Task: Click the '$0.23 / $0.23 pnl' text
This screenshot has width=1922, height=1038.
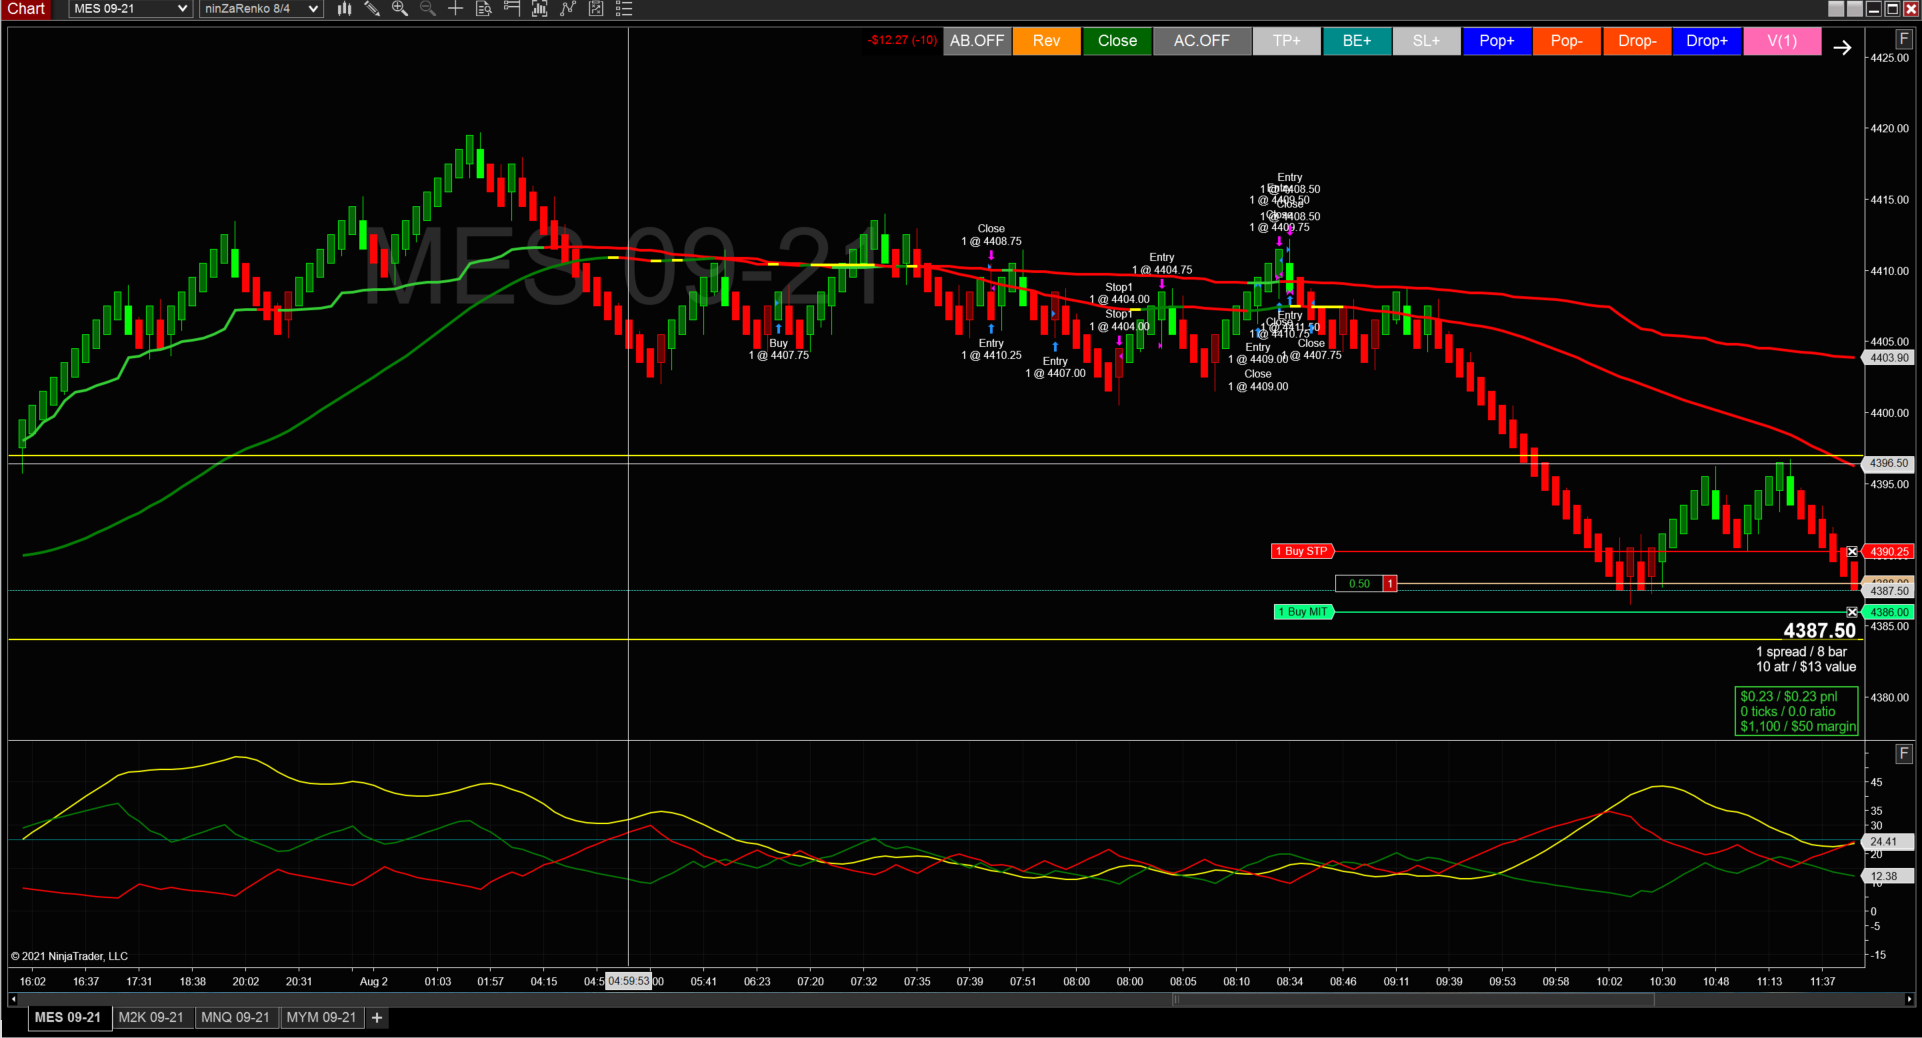Action: click(1789, 697)
